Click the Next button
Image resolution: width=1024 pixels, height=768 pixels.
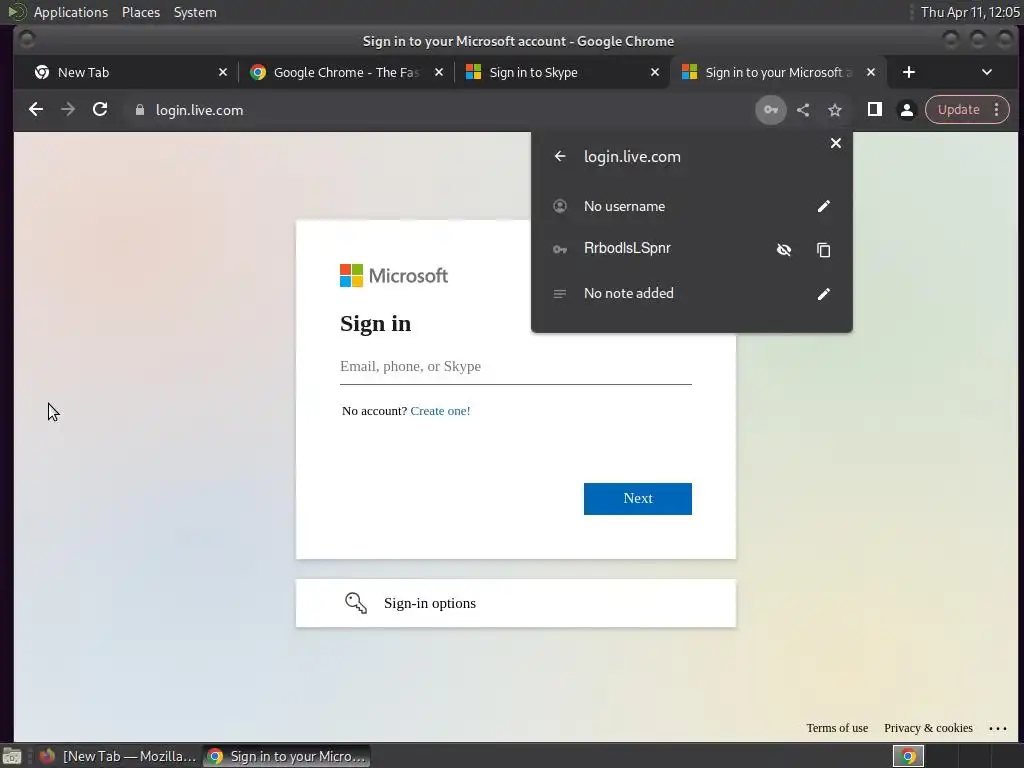[637, 499]
